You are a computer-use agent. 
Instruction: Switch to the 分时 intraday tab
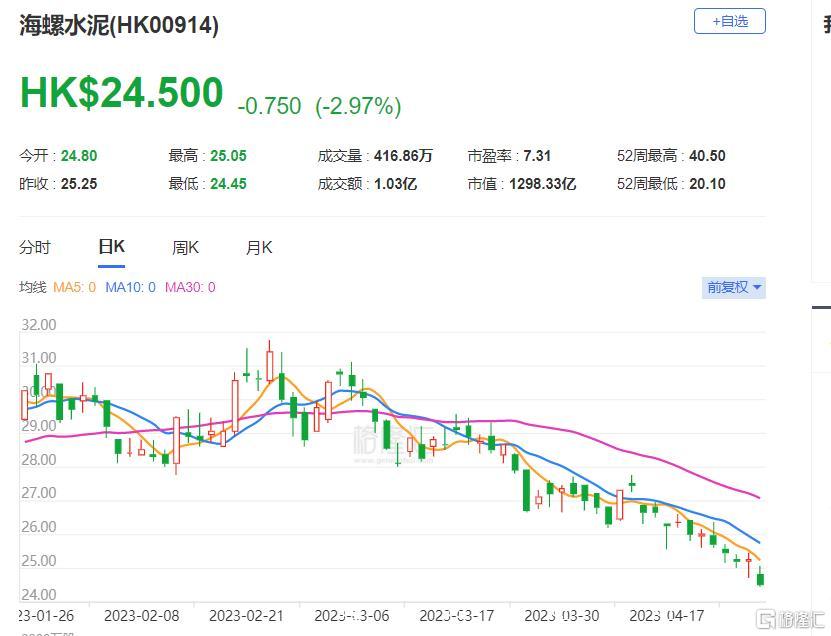point(35,247)
